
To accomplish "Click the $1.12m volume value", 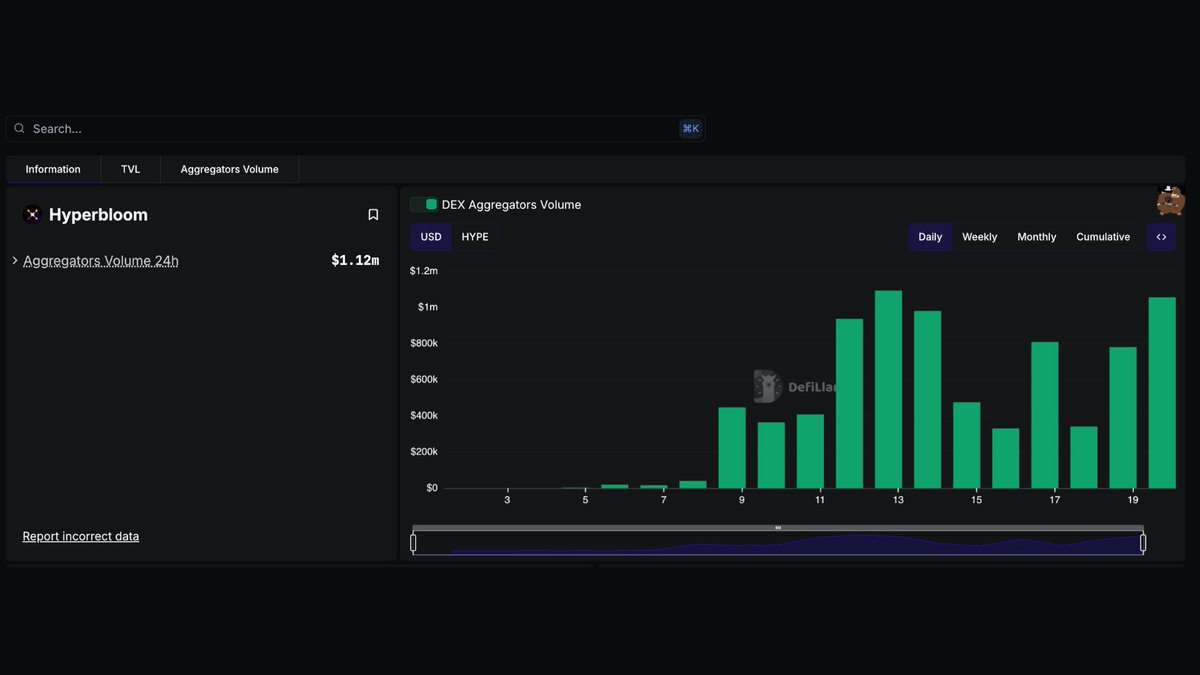I will coord(355,261).
